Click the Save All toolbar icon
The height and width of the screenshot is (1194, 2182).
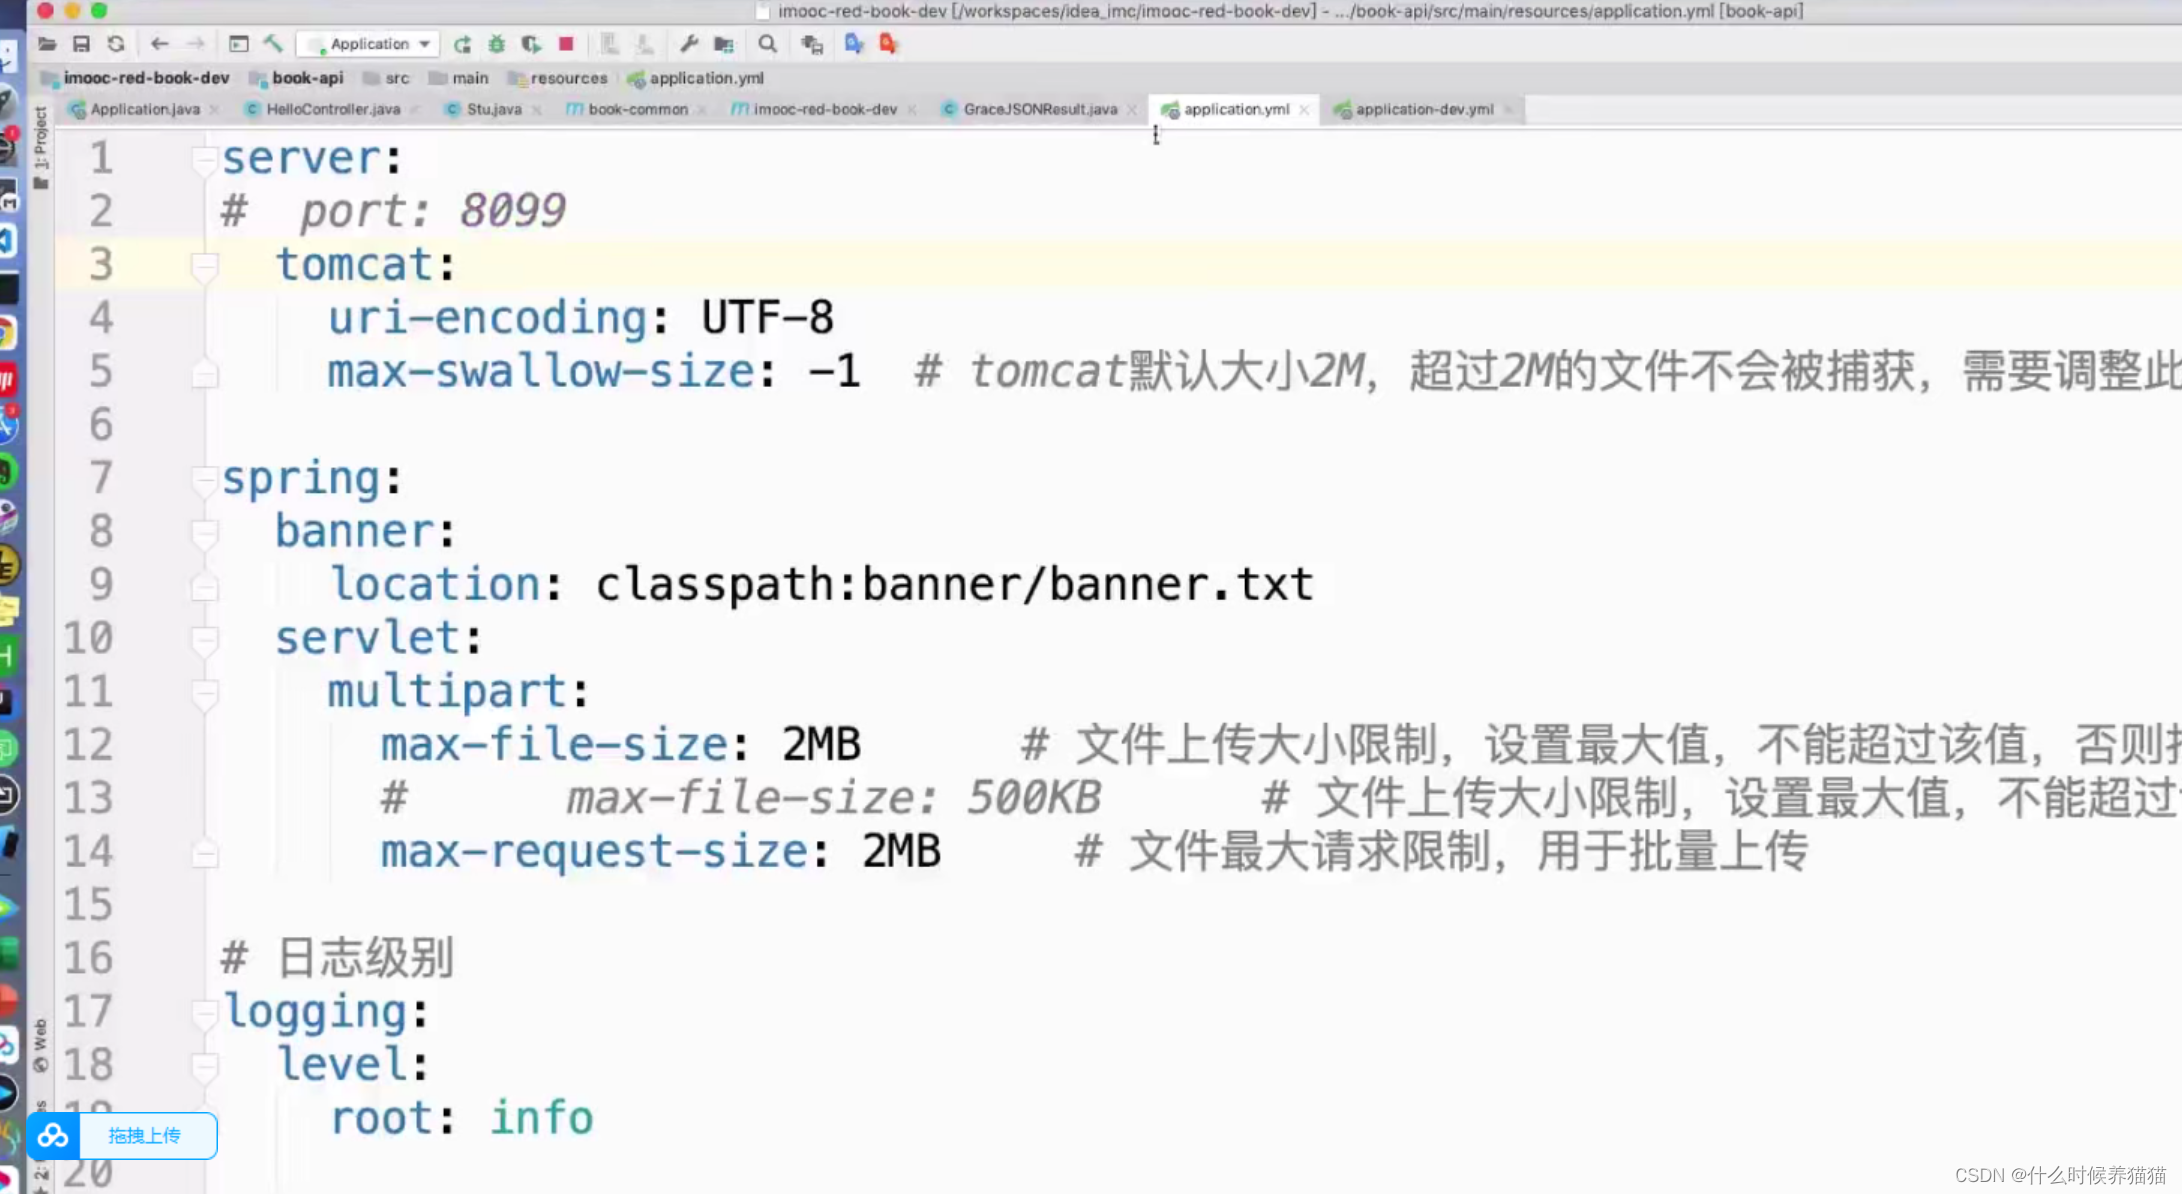(81, 44)
